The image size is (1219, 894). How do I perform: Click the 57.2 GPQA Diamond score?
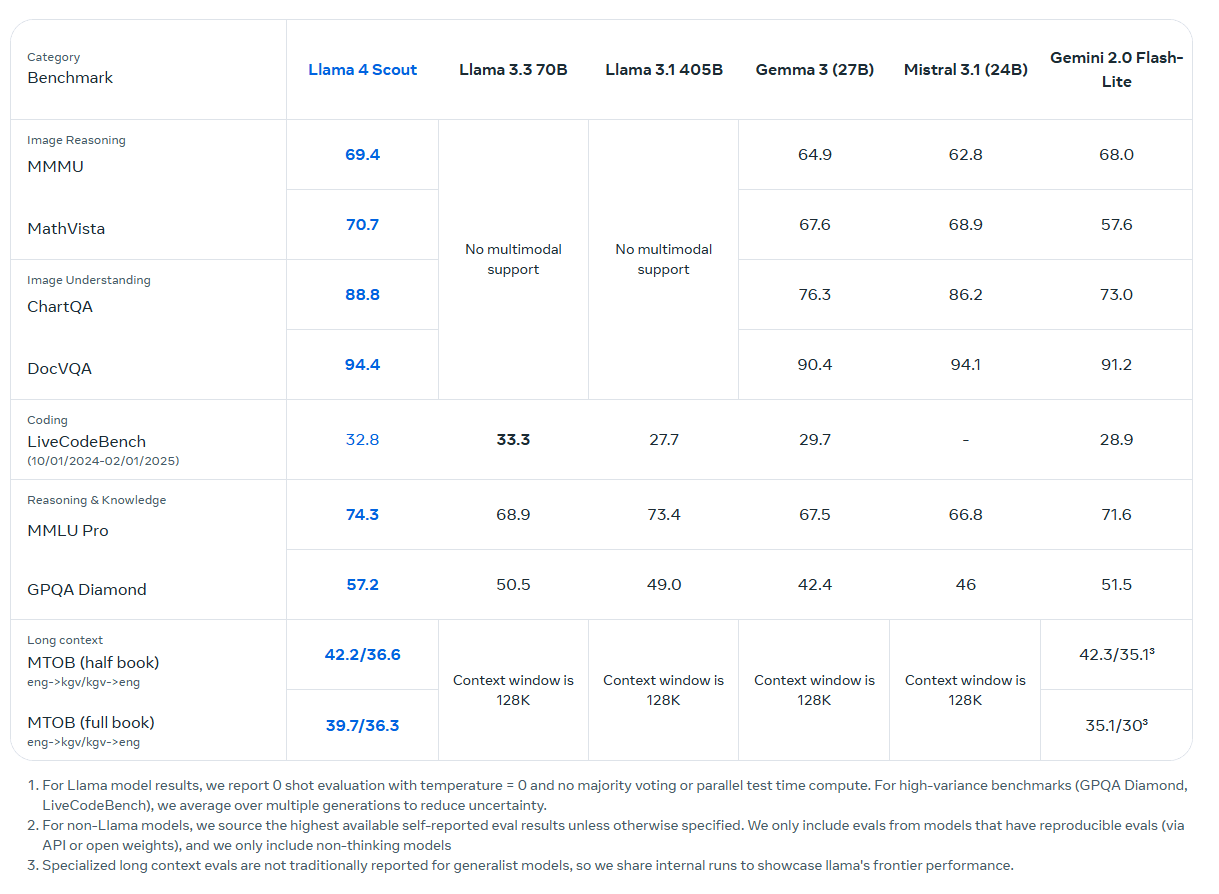point(362,585)
